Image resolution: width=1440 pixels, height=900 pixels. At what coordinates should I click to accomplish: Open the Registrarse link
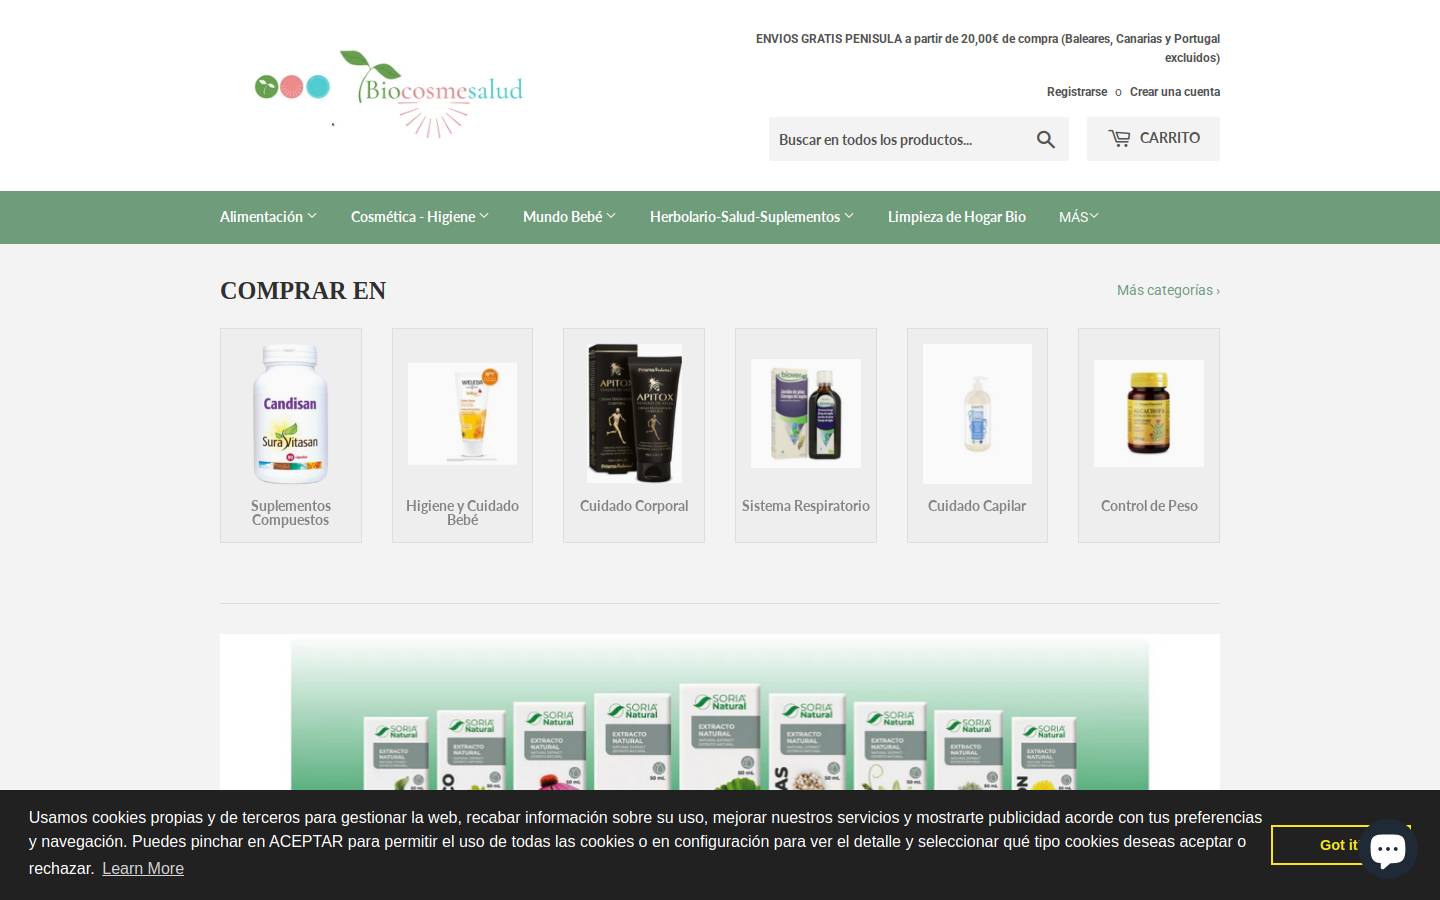coord(1077,92)
